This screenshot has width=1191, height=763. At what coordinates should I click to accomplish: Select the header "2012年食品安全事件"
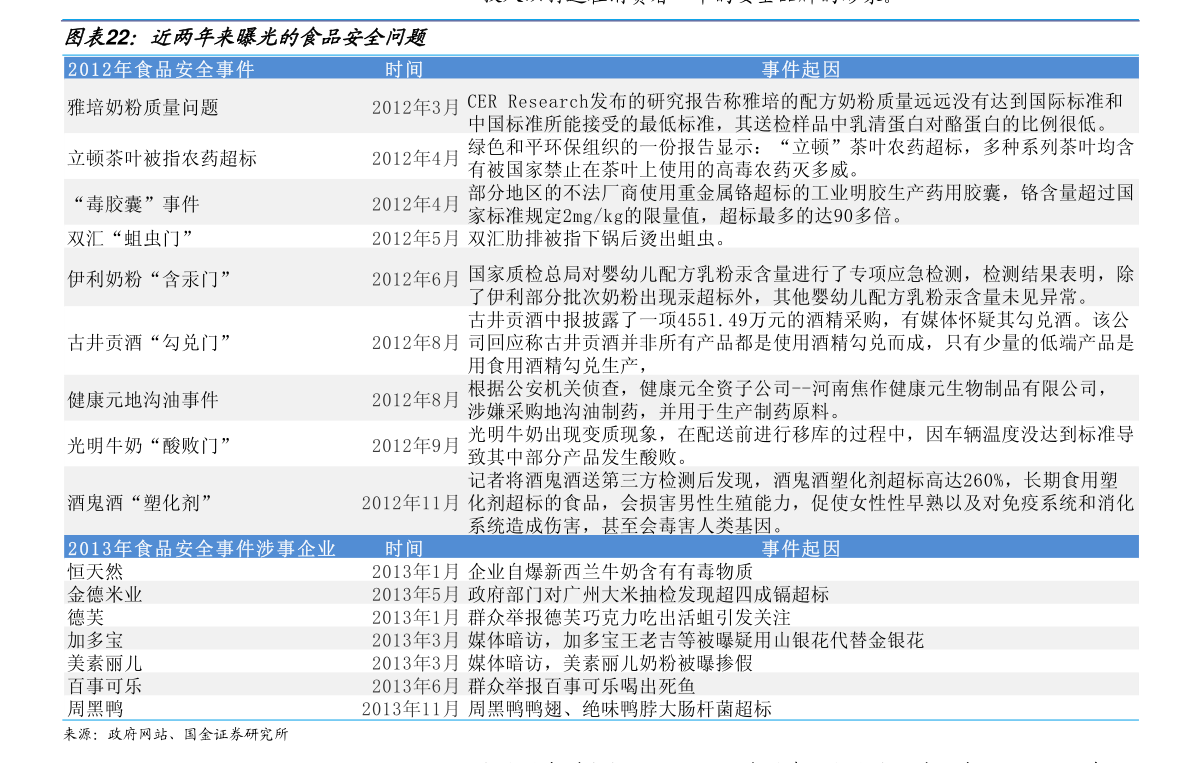pos(161,70)
